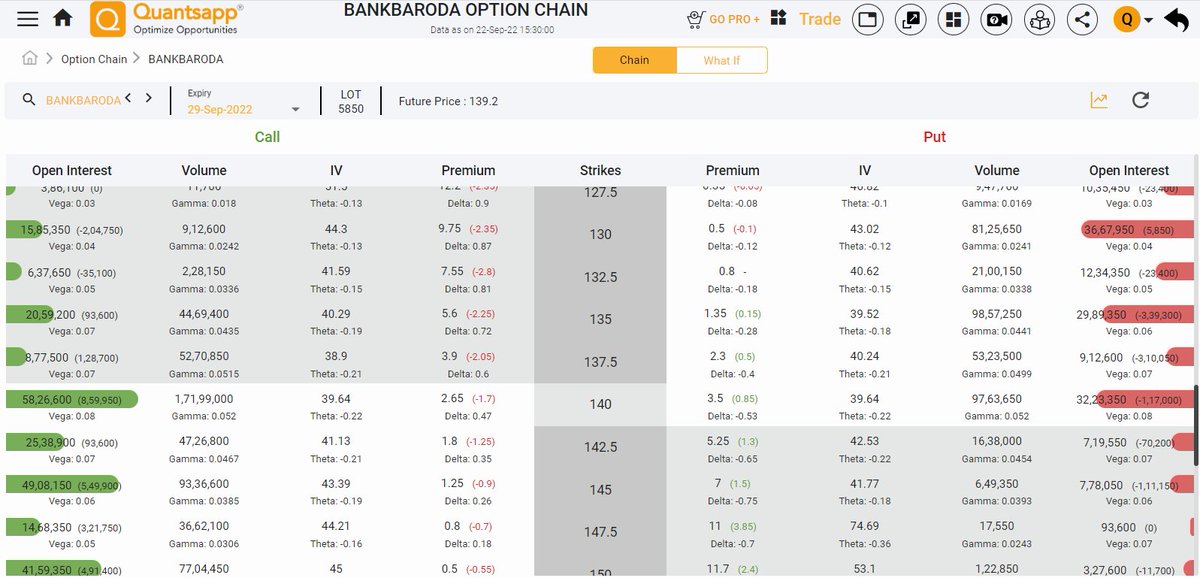Click put premium 5.25 value

coord(718,441)
